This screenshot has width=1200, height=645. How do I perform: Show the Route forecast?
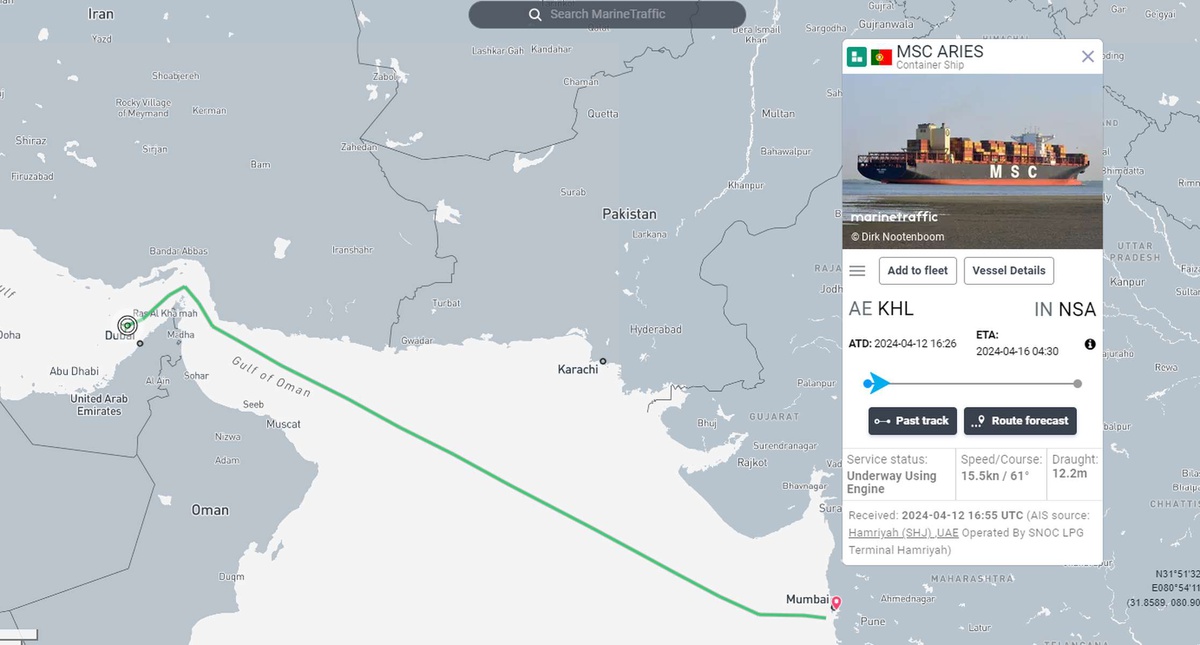click(1020, 421)
